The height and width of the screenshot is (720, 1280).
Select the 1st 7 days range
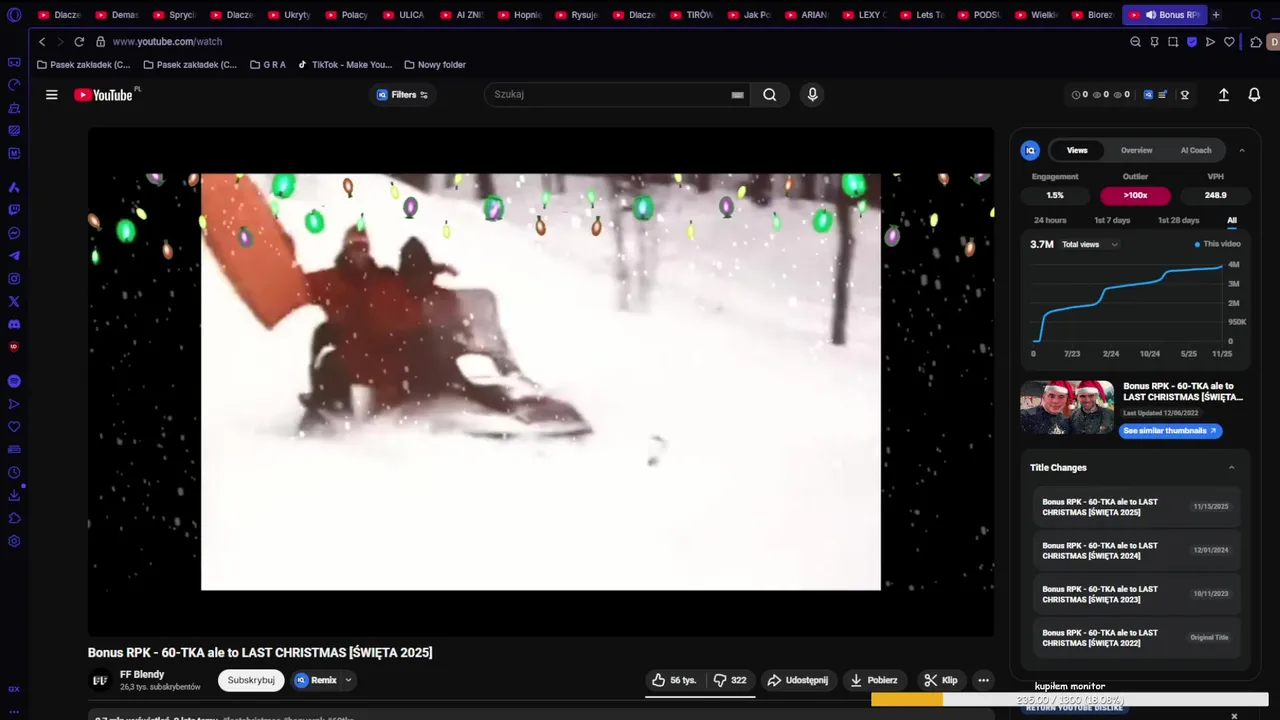click(x=1112, y=220)
